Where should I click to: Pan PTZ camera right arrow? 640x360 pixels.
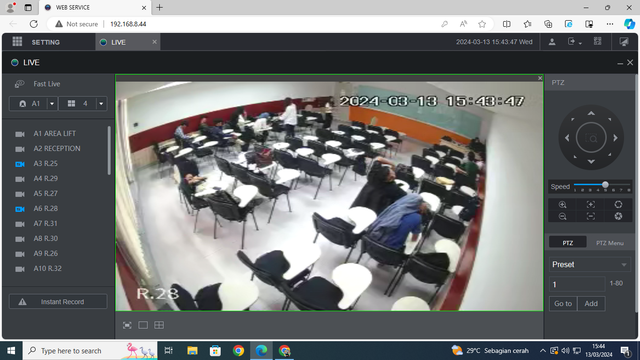tap(615, 138)
